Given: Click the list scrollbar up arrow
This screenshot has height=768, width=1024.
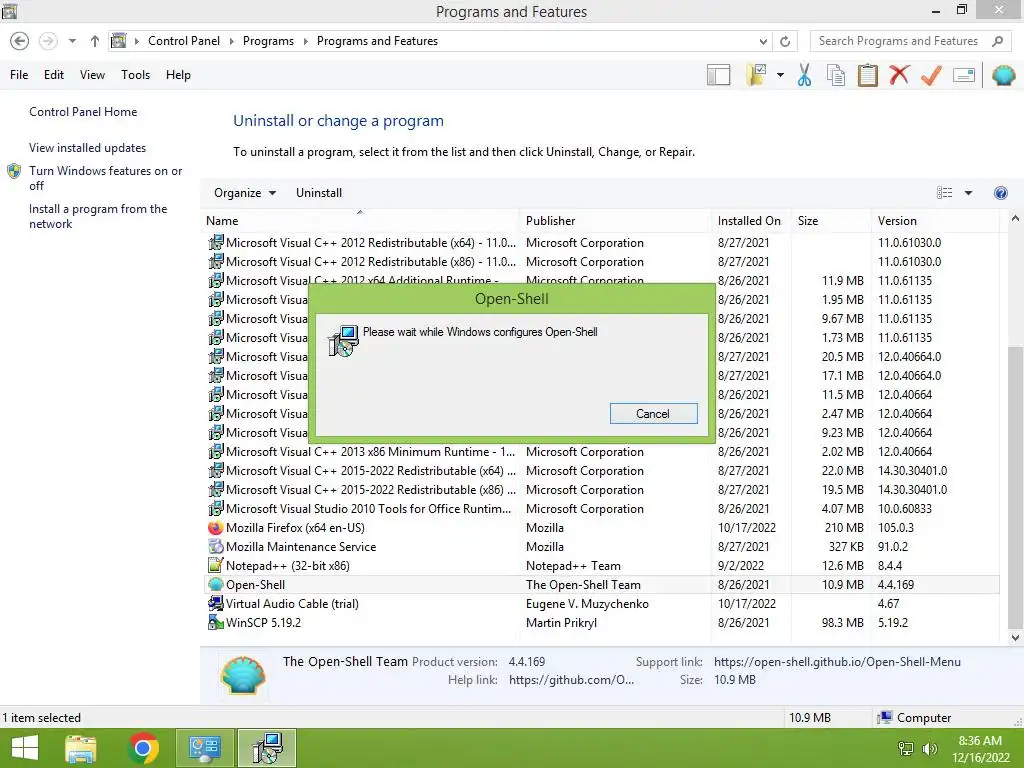Looking at the screenshot, I should point(1015,219).
